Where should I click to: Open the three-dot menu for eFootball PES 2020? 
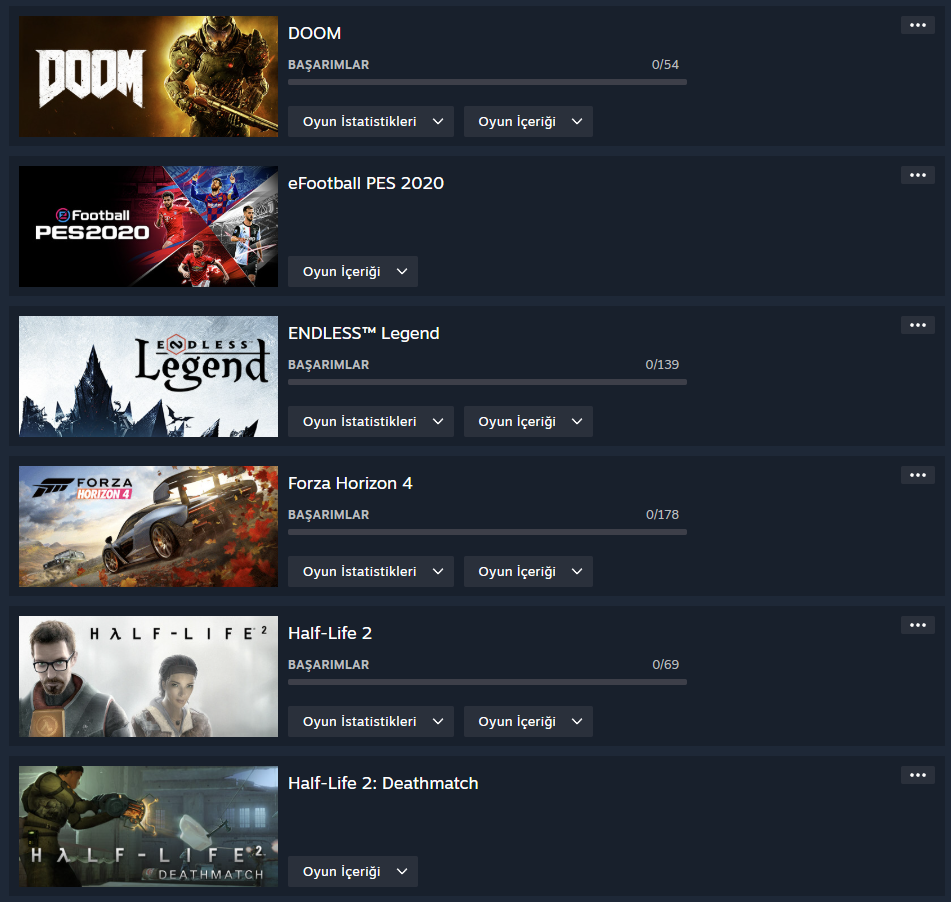point(917,175)
